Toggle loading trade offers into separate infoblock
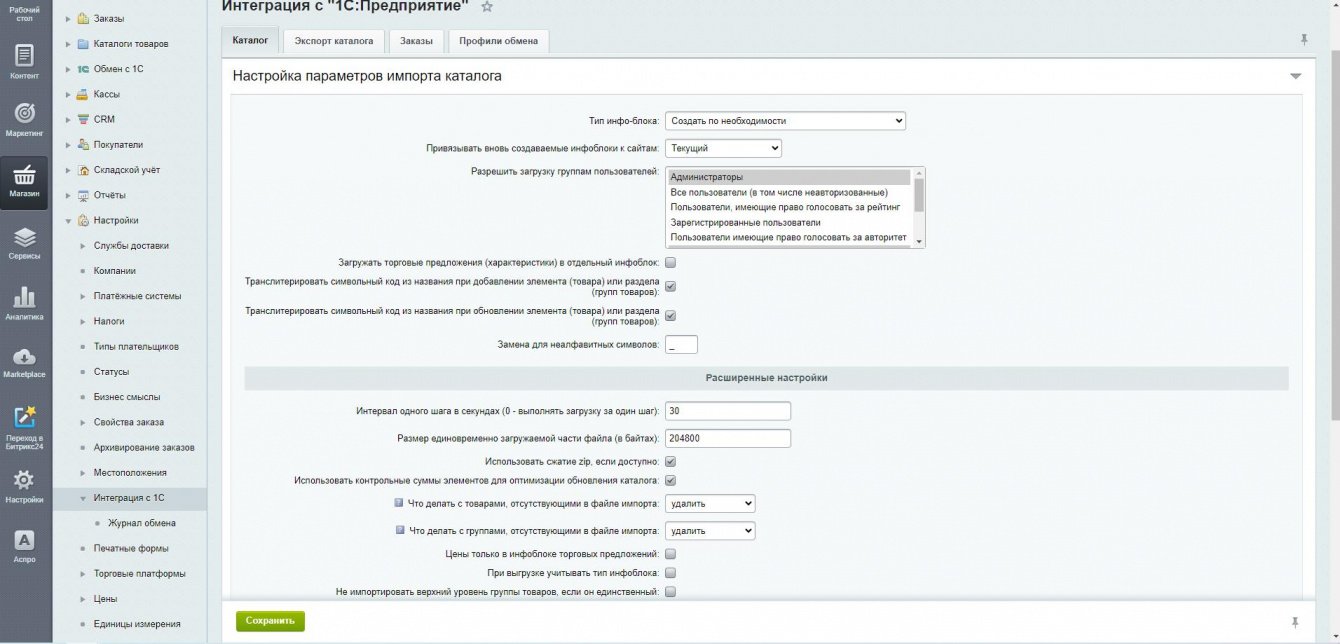The width and height of the screenshot is (1340, 644). [671, 263]
